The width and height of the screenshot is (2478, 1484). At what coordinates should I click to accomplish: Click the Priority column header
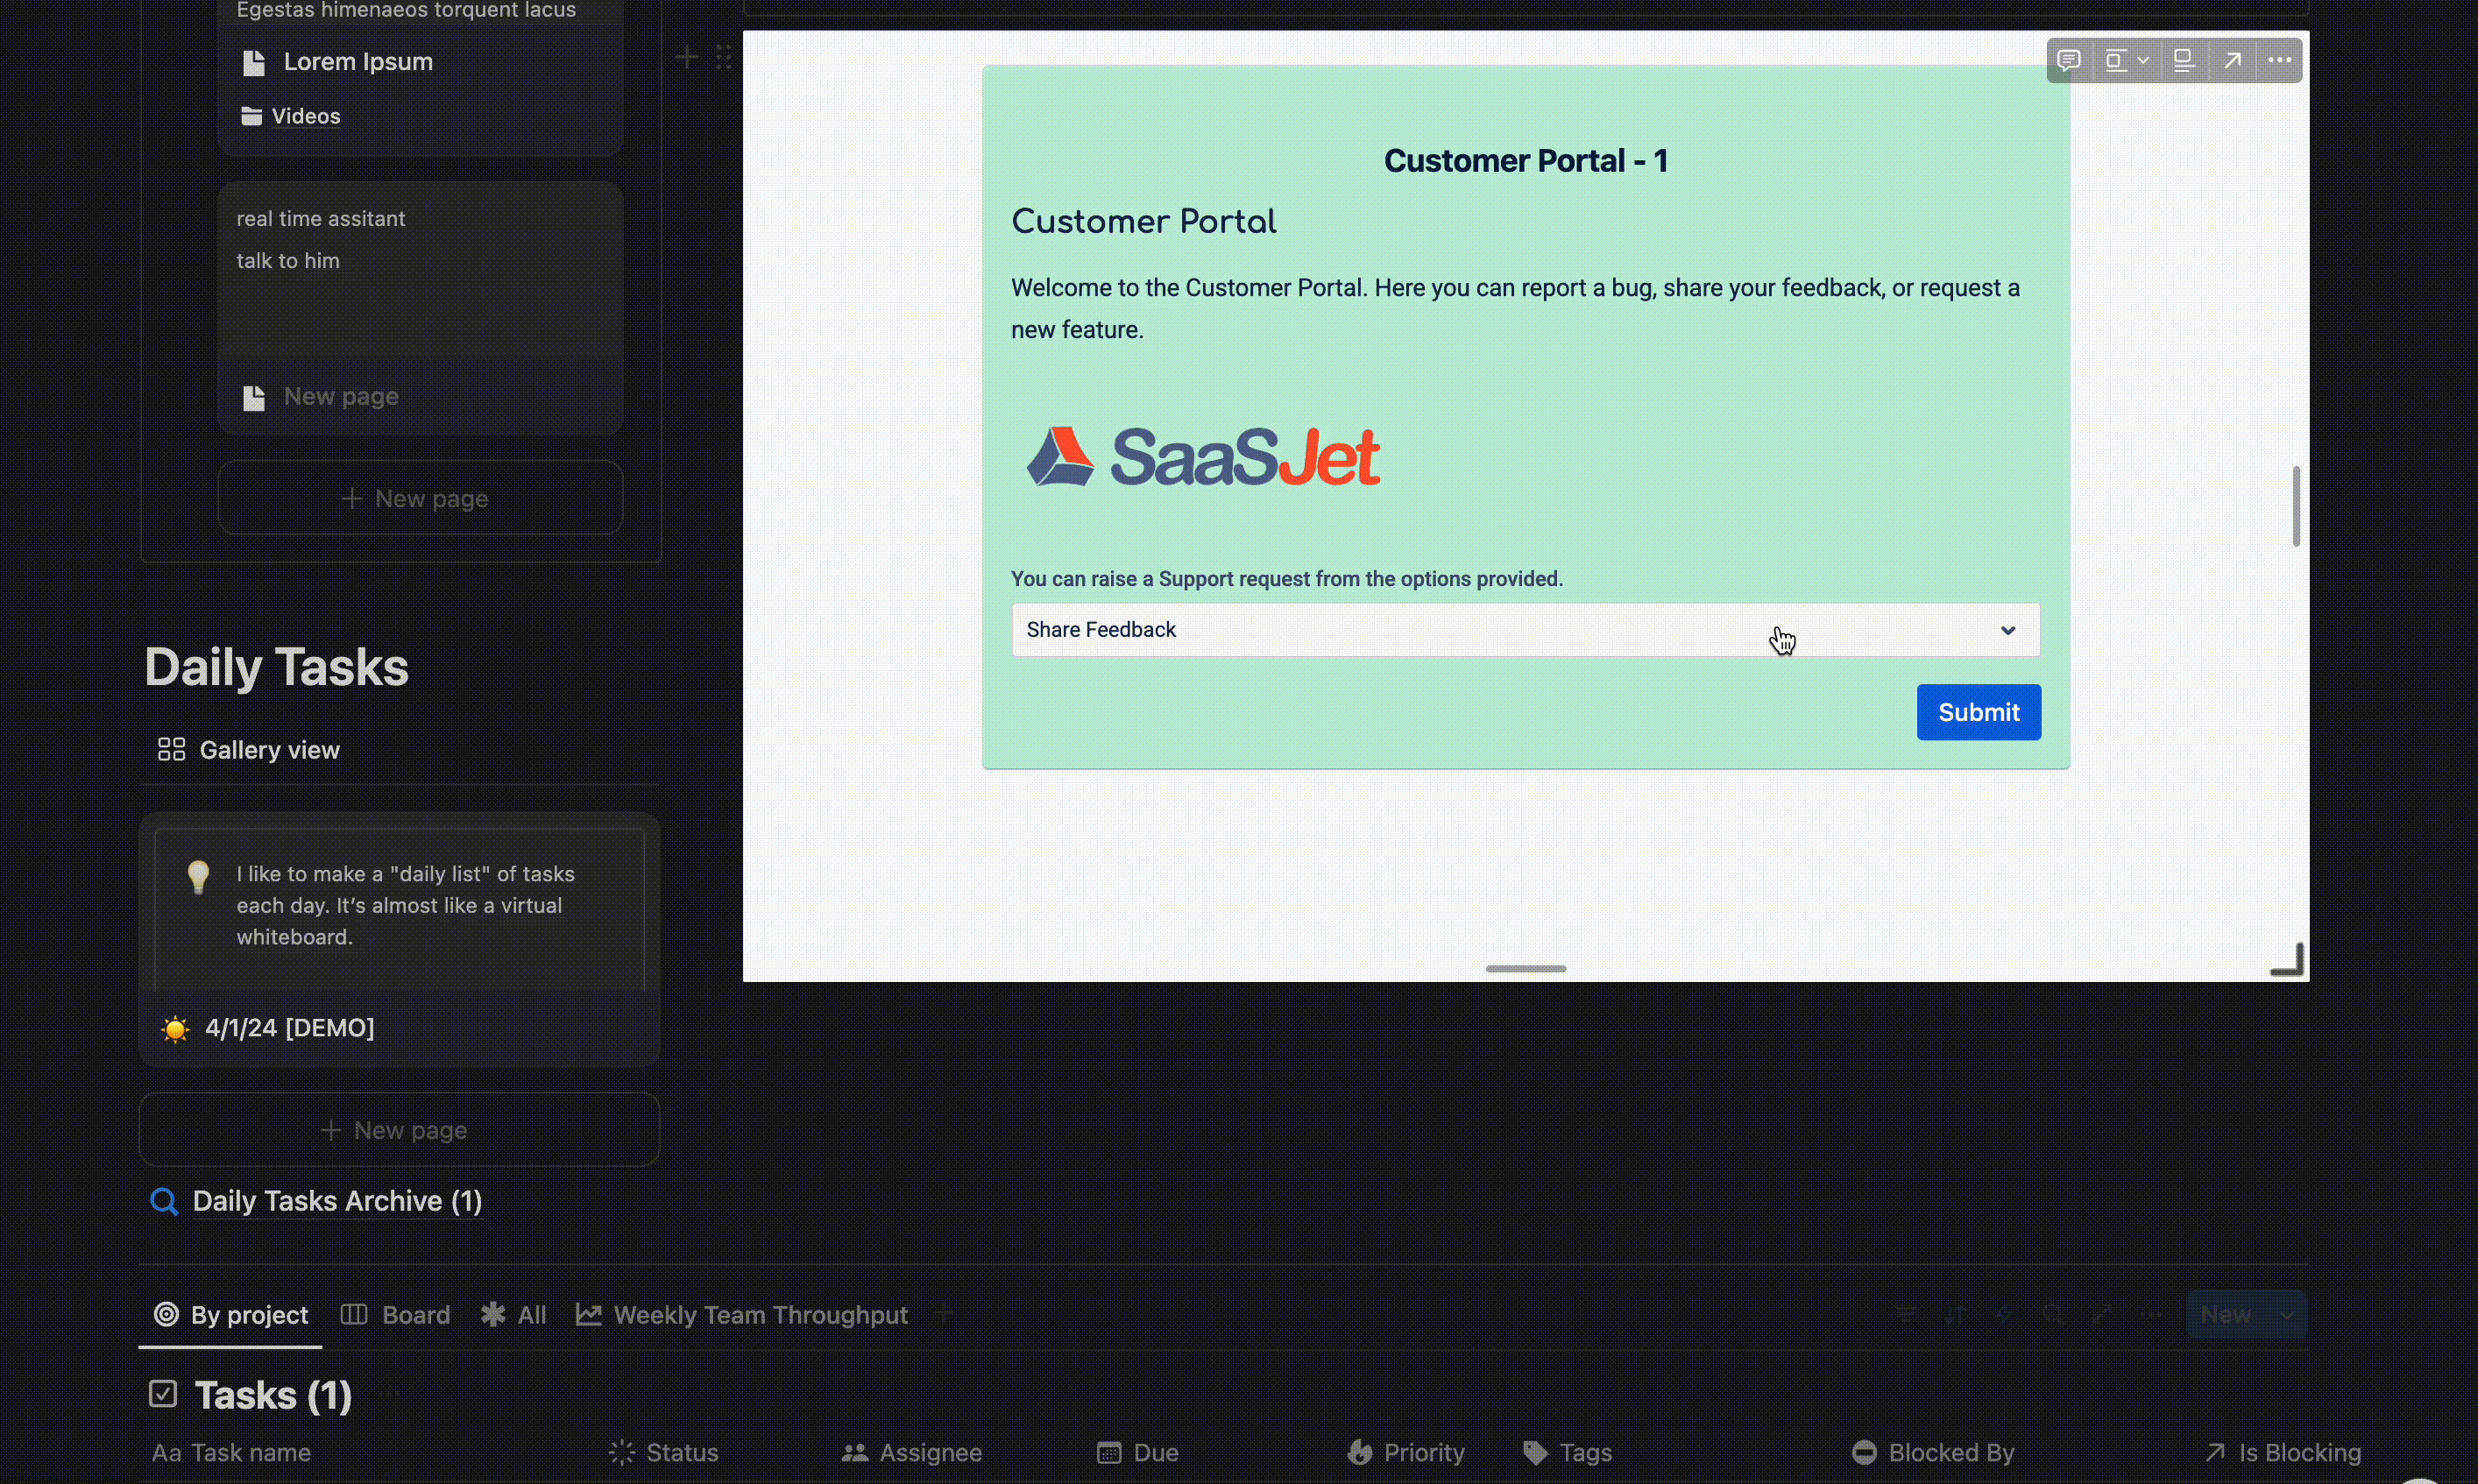click(x=1405, y=1453)
